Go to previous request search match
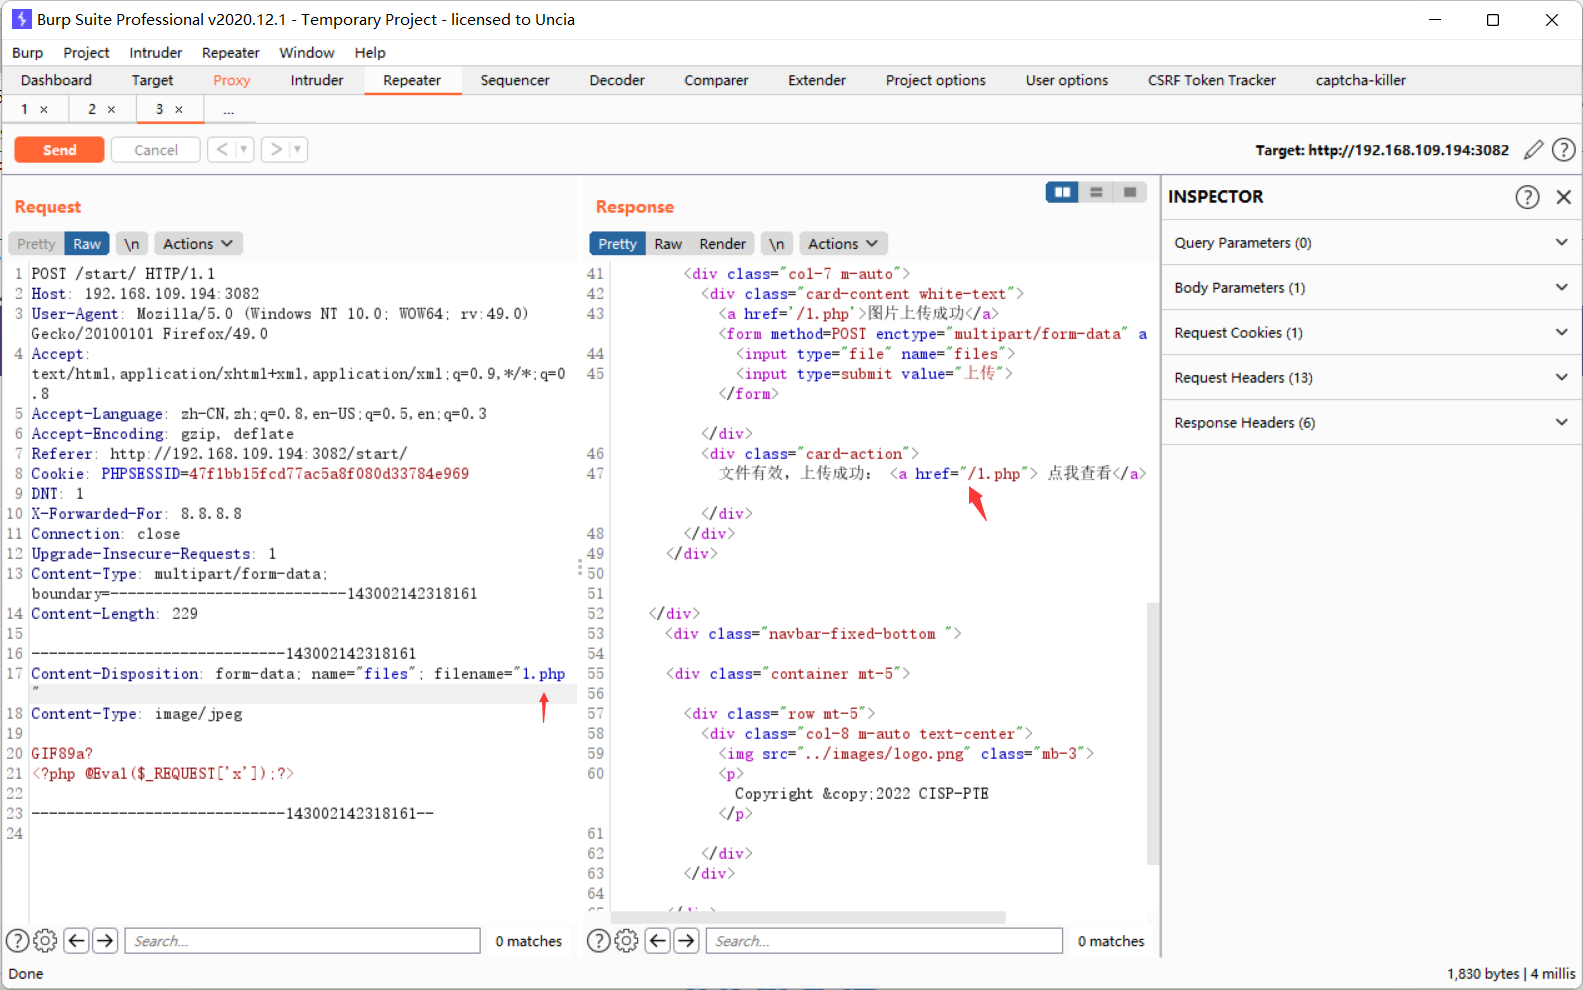 (76, 941)
